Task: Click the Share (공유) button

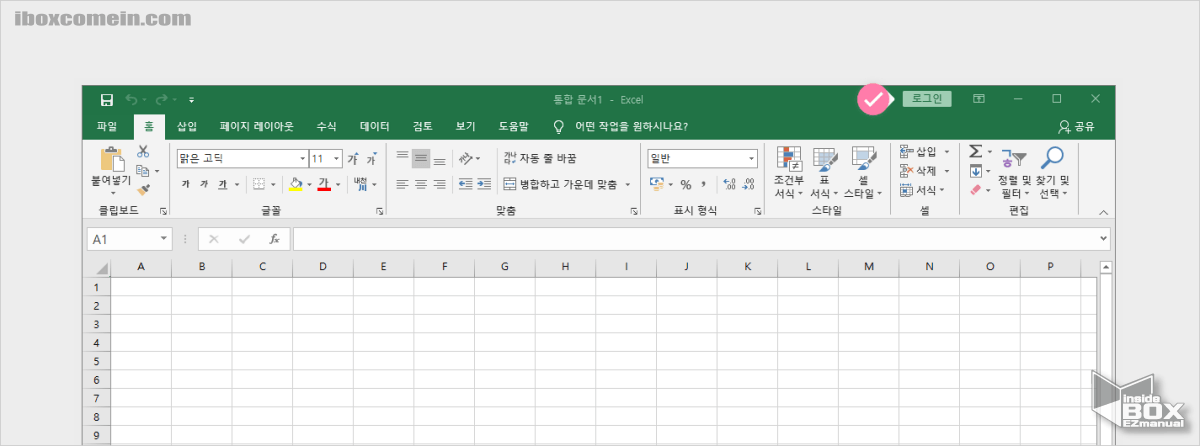Action: (x=1076, y=126)
